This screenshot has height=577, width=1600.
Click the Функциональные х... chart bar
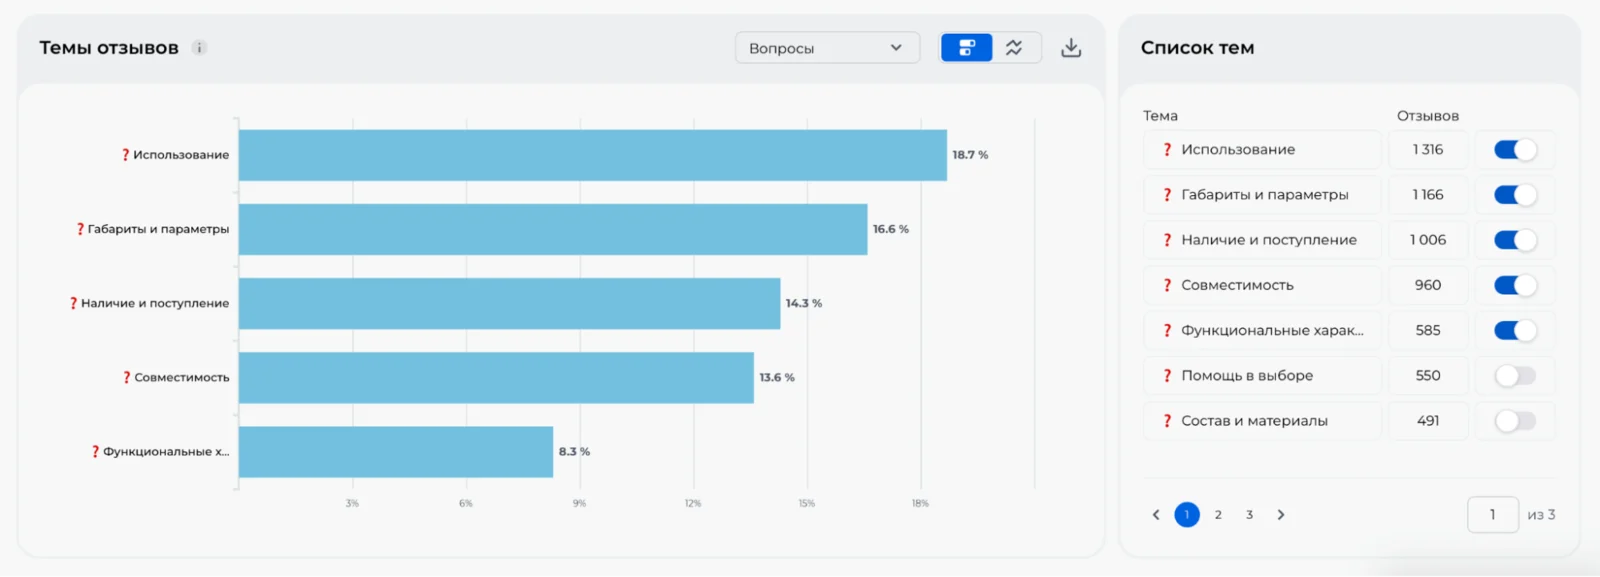(396, 452)
